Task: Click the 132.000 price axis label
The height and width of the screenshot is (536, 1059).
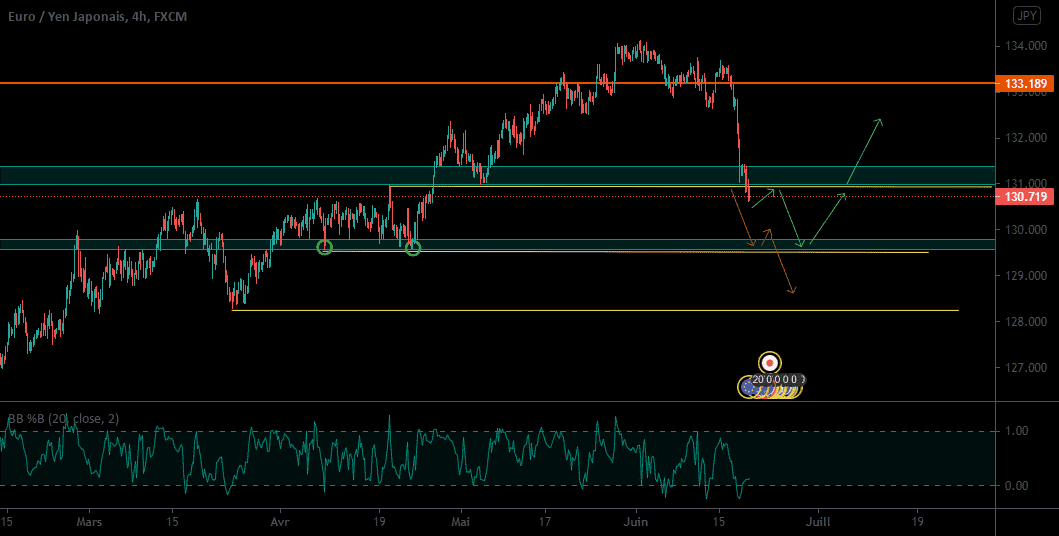Action: point(1026,138)
